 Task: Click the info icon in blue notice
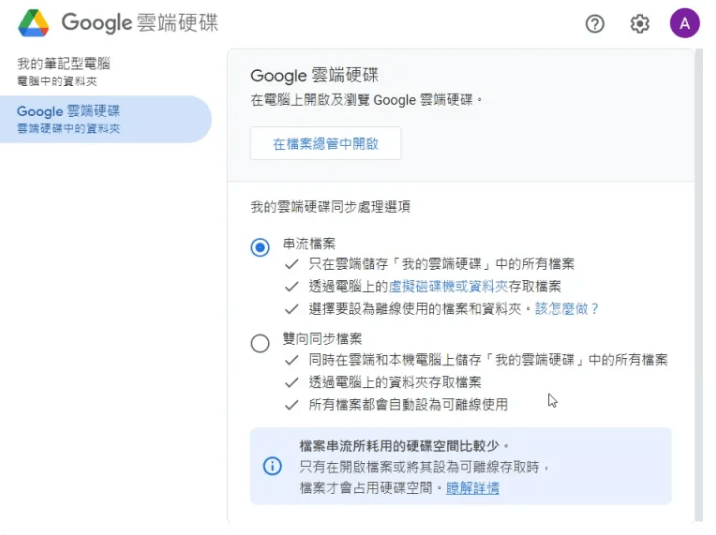point(272,466)
